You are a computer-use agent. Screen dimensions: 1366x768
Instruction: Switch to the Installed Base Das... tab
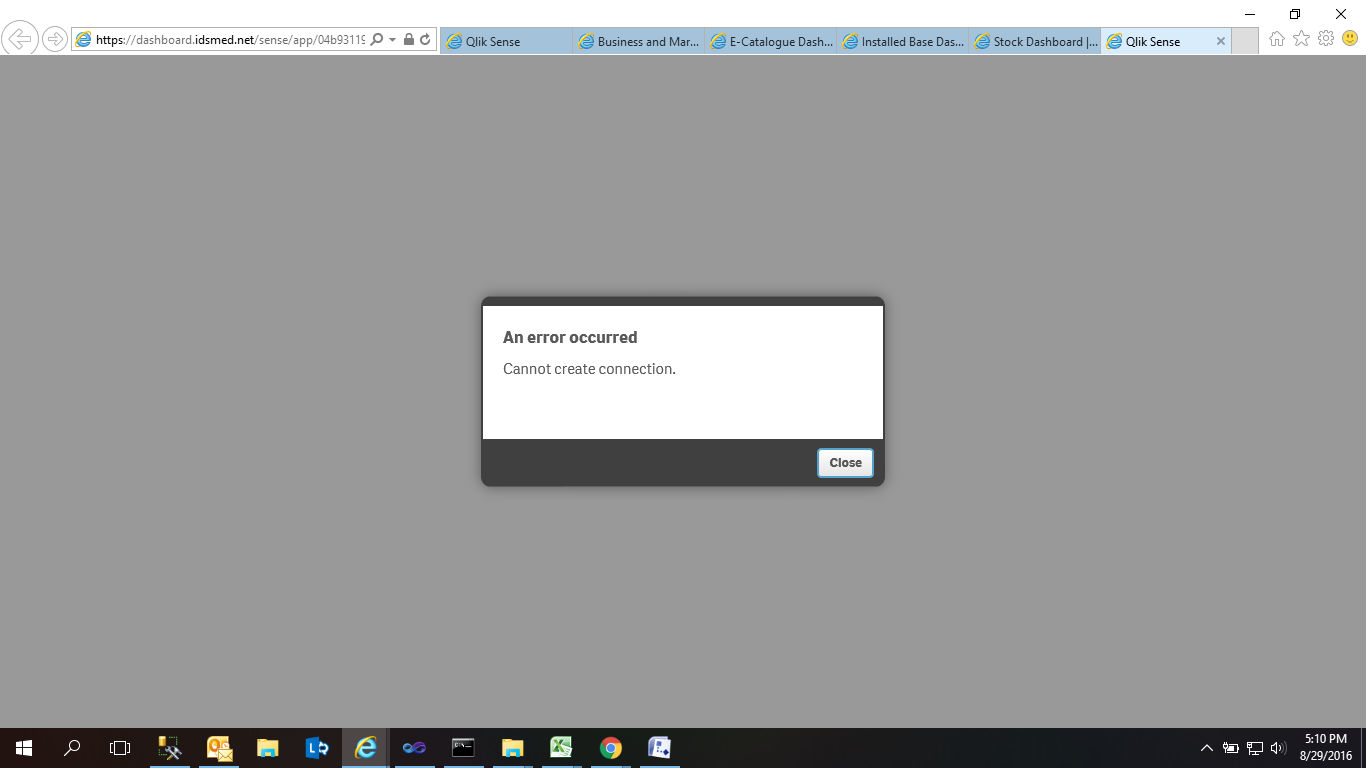point(903,41)
